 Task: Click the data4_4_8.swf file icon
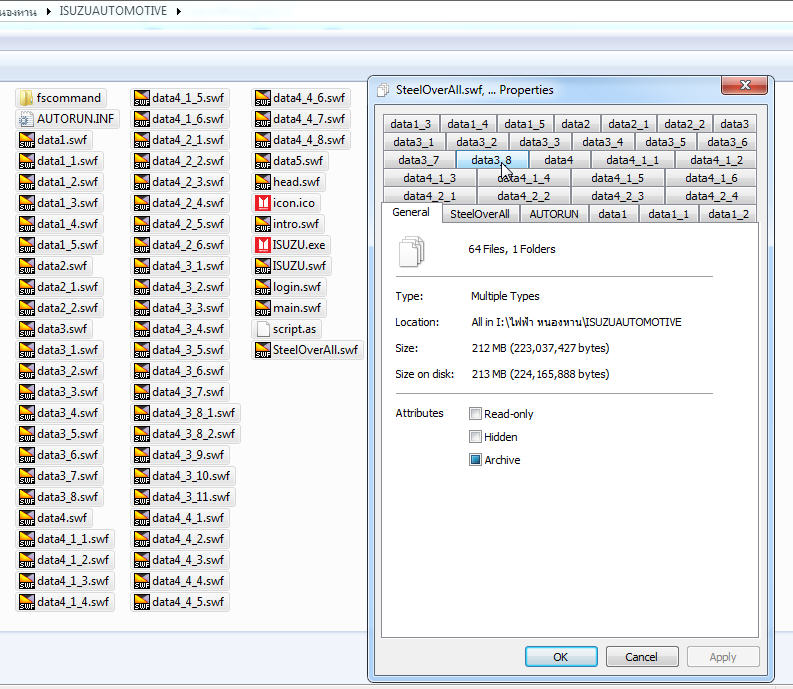pyautogui.click(x=262, y=140)
